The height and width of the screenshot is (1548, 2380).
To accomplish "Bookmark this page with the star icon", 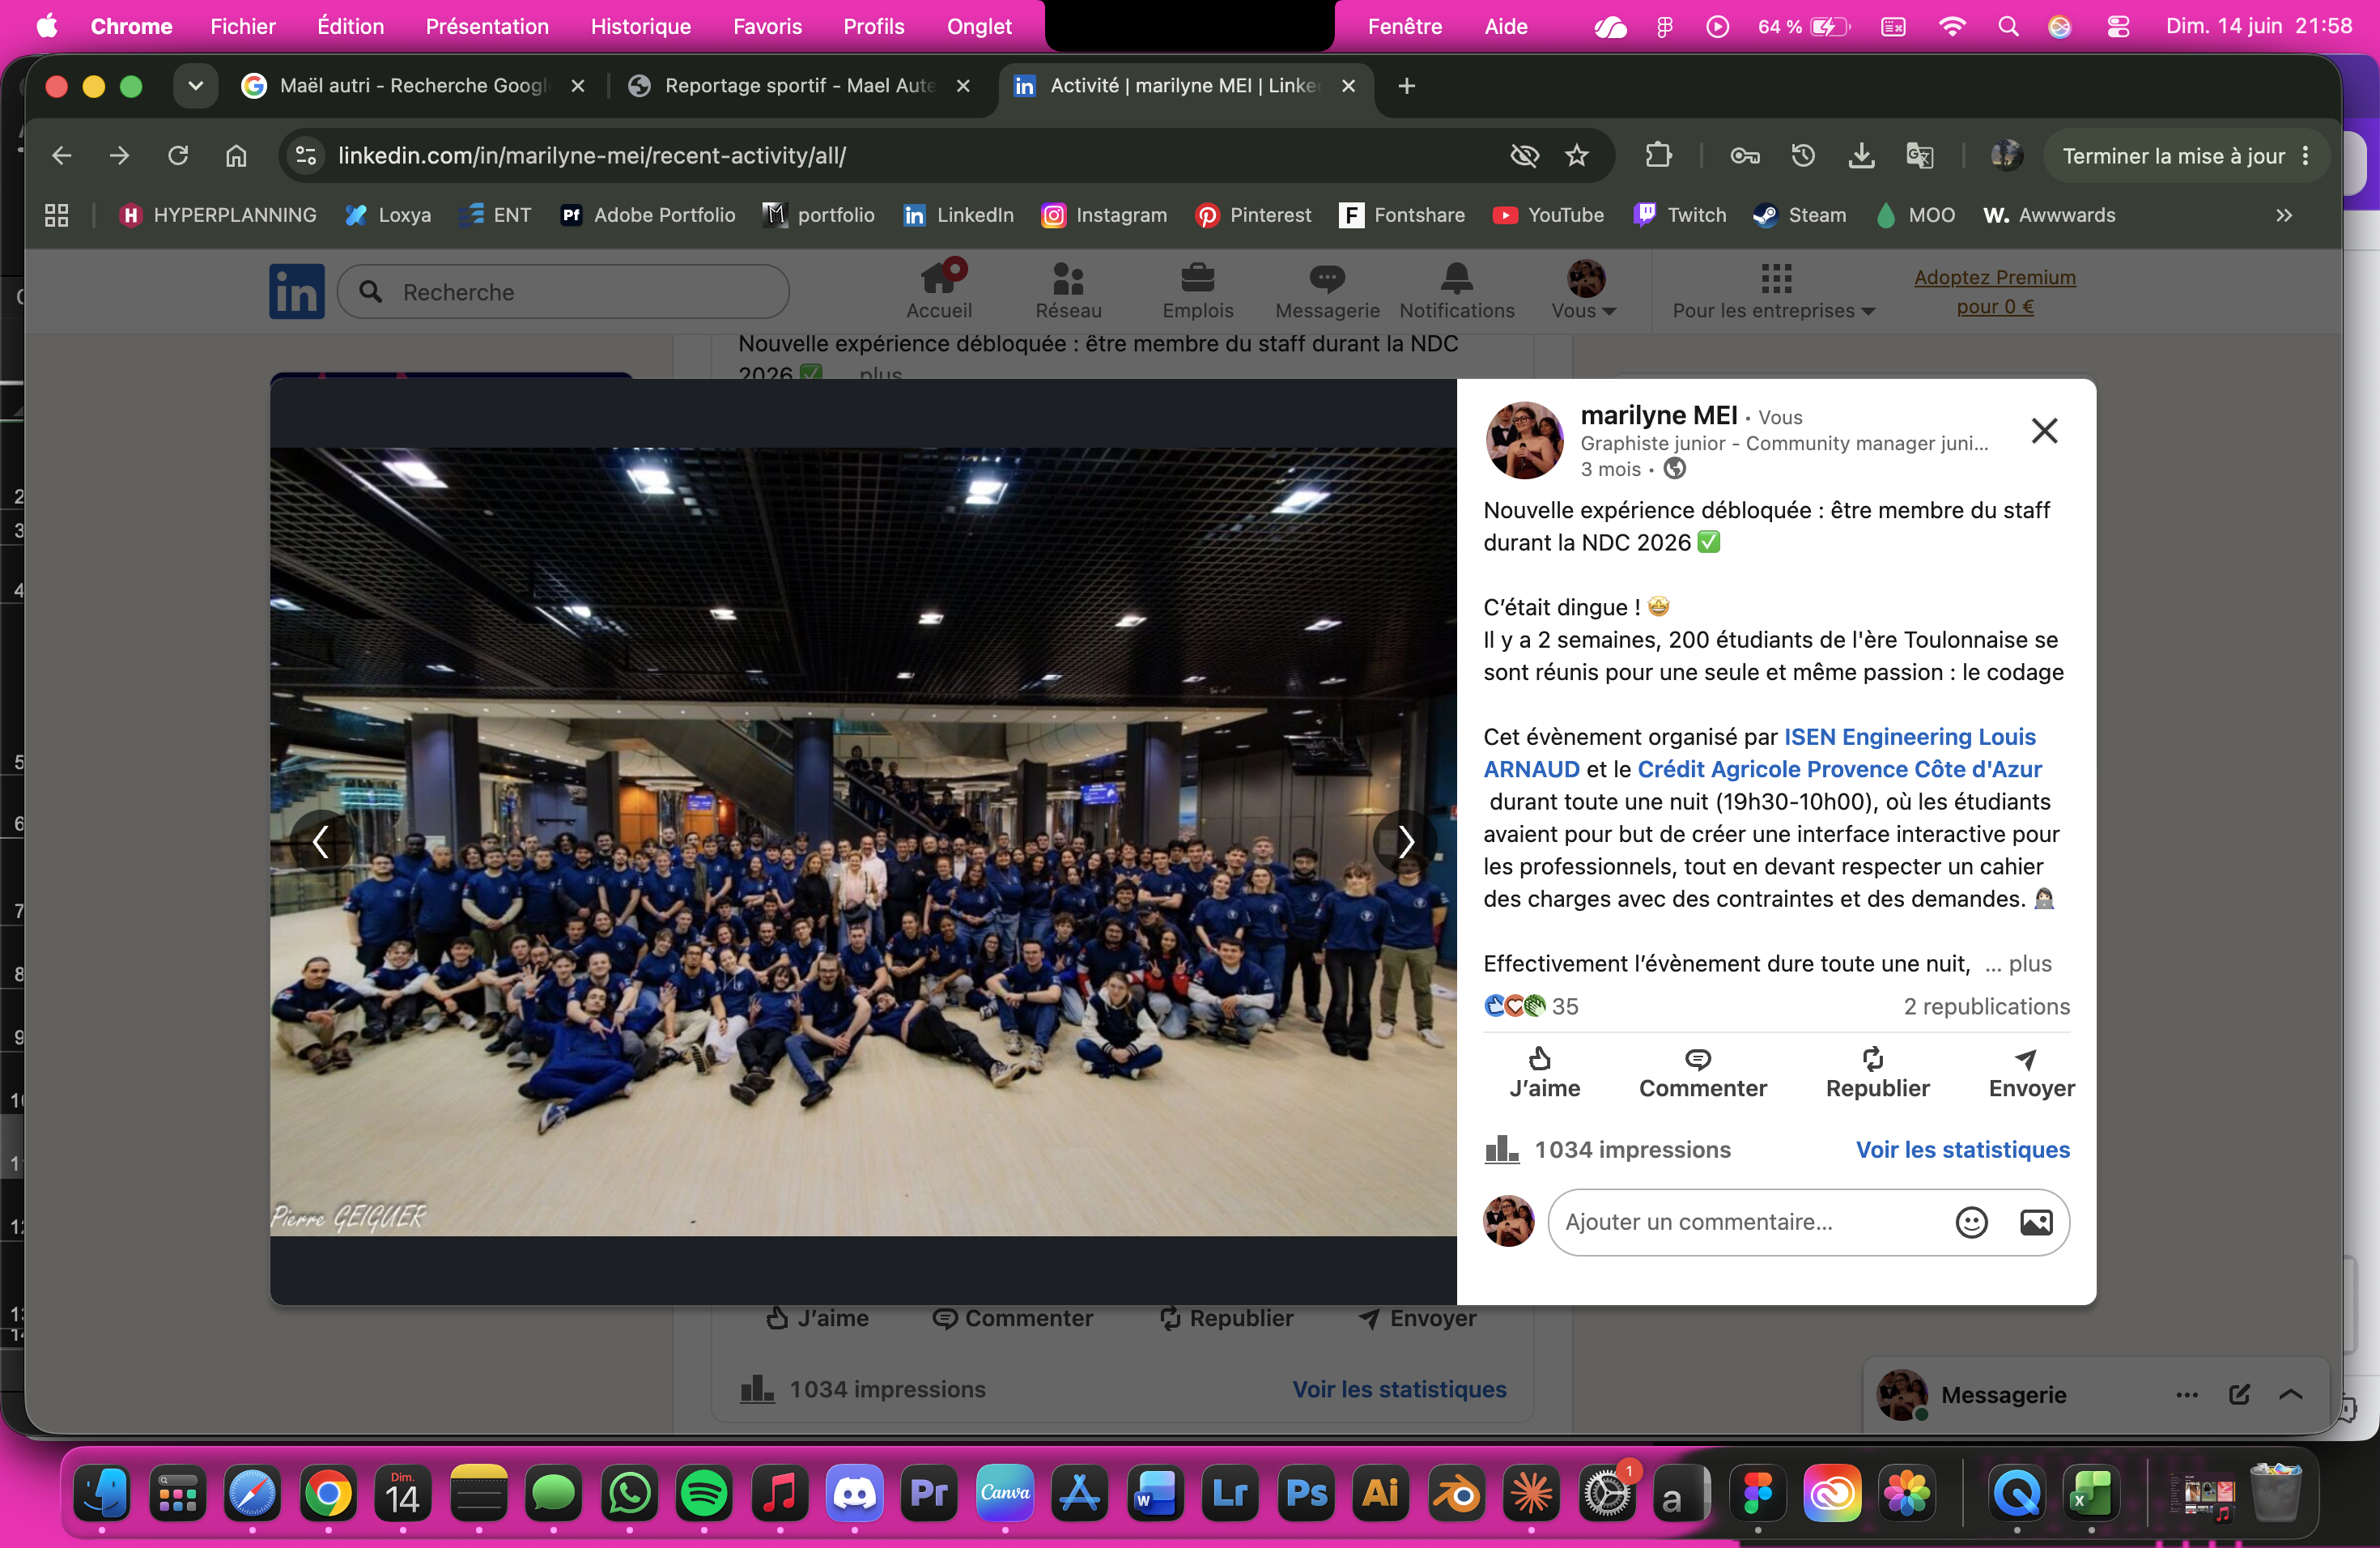I will [1577, 156].
